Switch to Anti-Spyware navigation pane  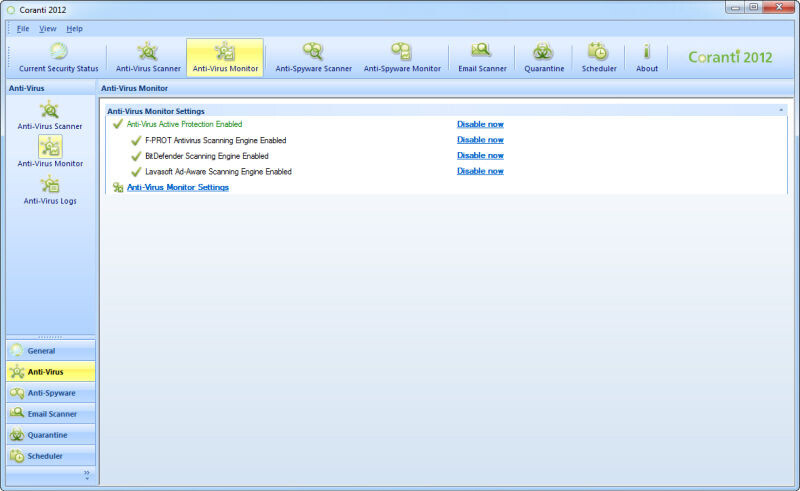coord(51,392)
